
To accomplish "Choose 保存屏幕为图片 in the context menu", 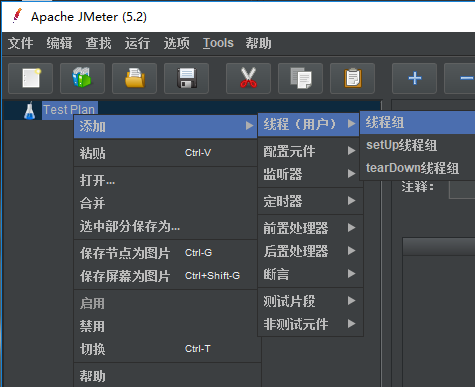I will pos(166,276).
